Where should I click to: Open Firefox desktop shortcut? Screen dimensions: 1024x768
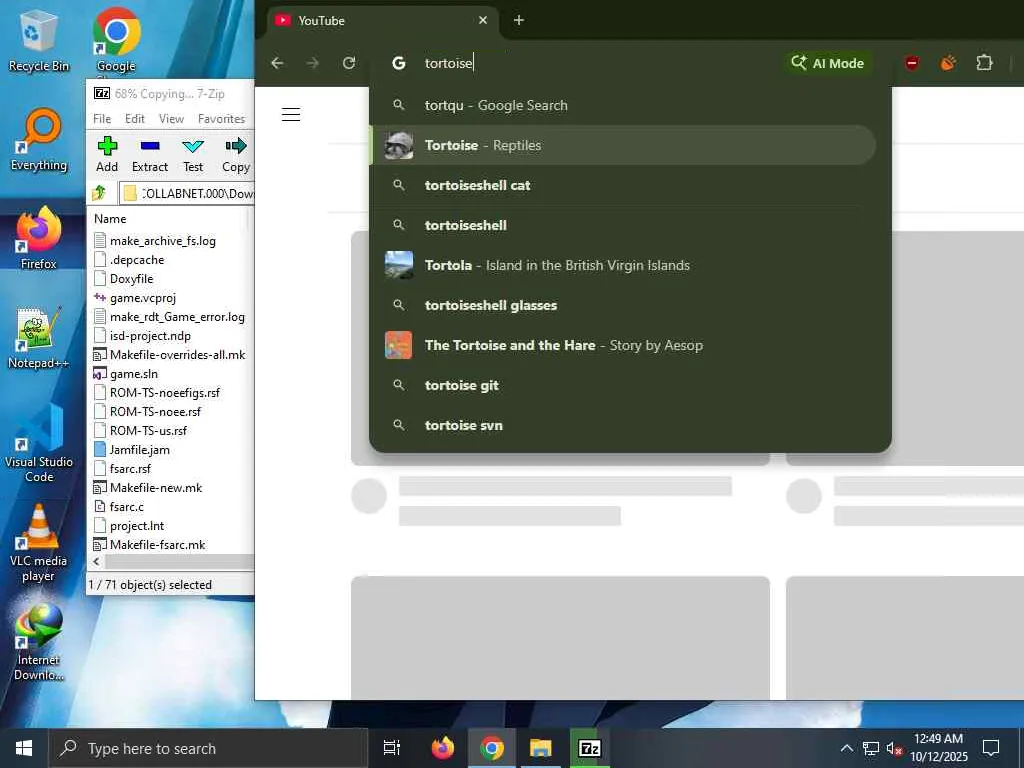click(39, 238)
